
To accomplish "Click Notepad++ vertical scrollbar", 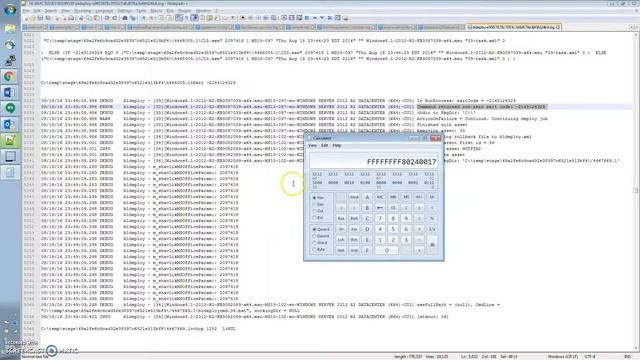I will coord(636,190).
